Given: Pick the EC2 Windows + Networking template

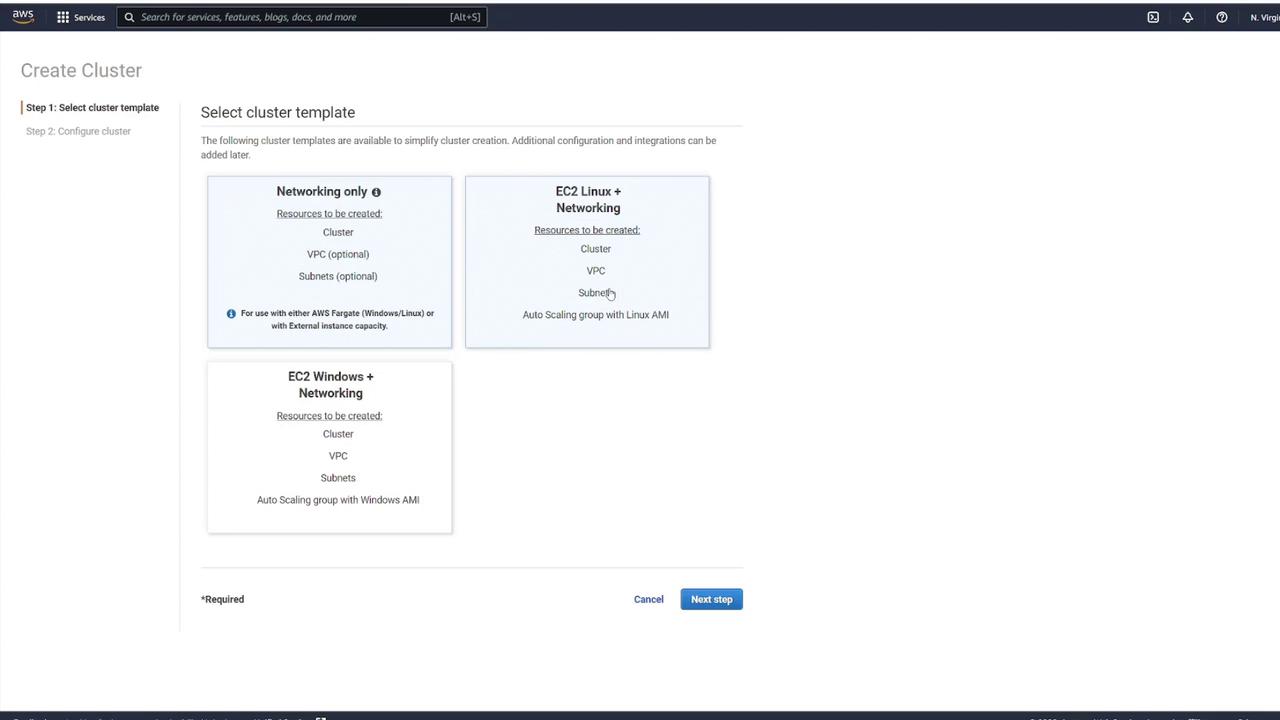Looking at the screenshot, I should (x=329, y=447).
